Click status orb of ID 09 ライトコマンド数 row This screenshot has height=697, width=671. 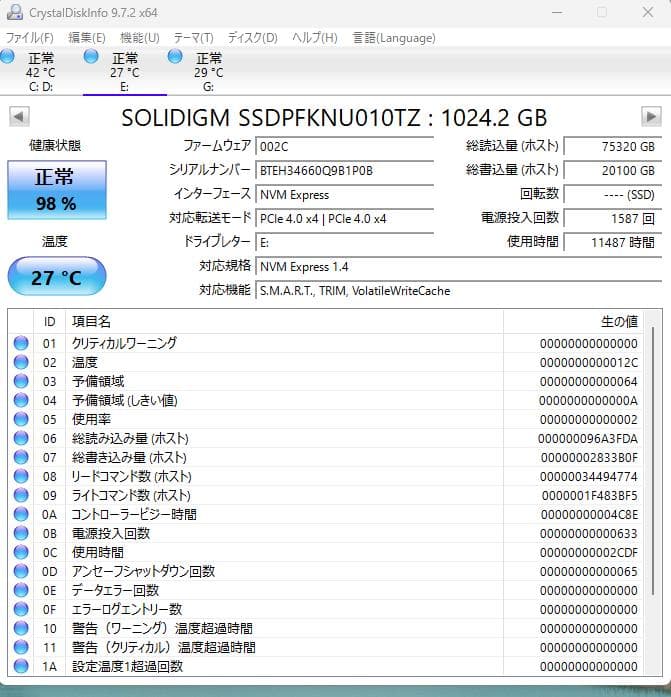[21, 495]
